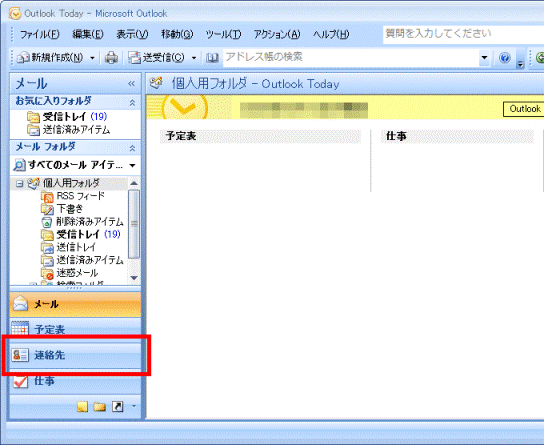Click the Outlook icon in title bar
The width and height of the screenshot is (544, 445).
pos(15,14)
